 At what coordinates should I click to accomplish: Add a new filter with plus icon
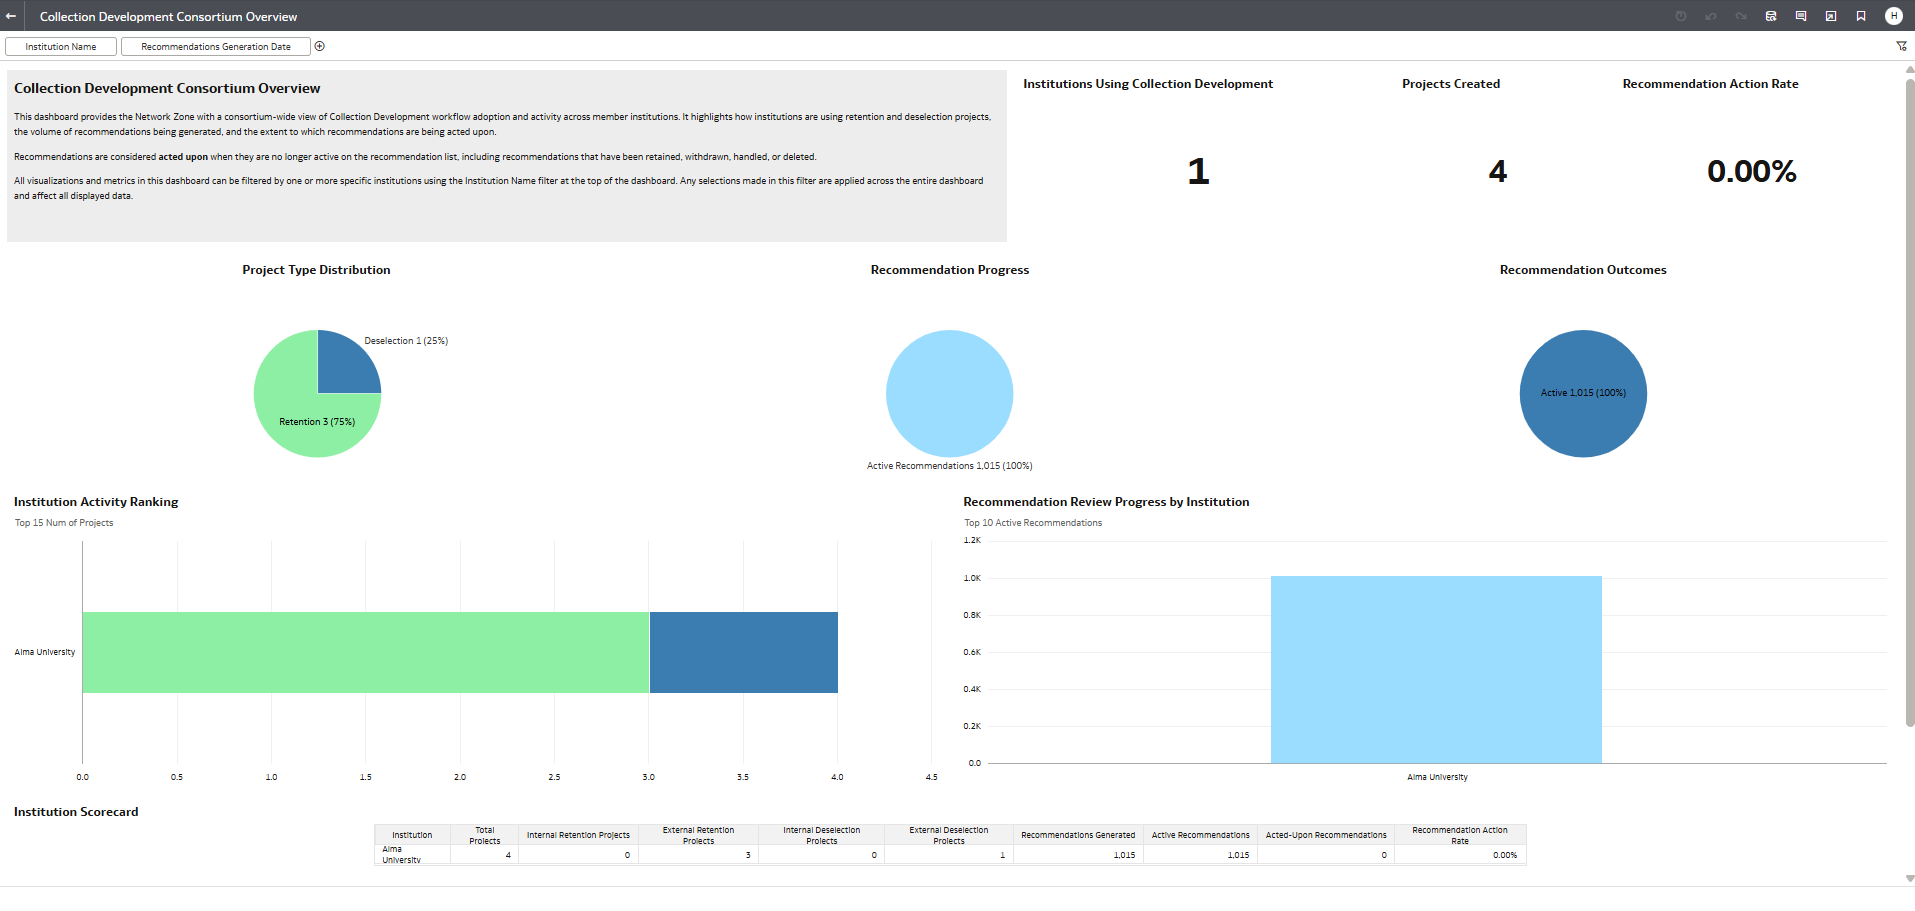click(x=320, y=46)
